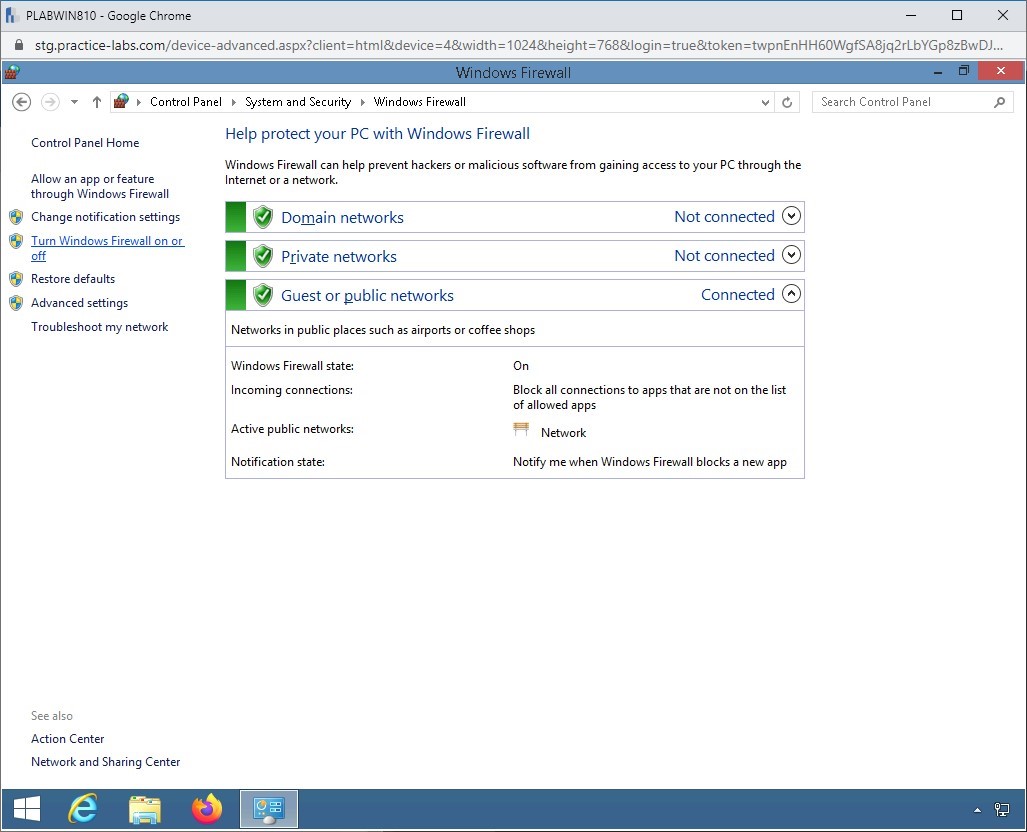Open Advanced settings link
This screenshot has width=1027, height=832.
pos(79,303)
